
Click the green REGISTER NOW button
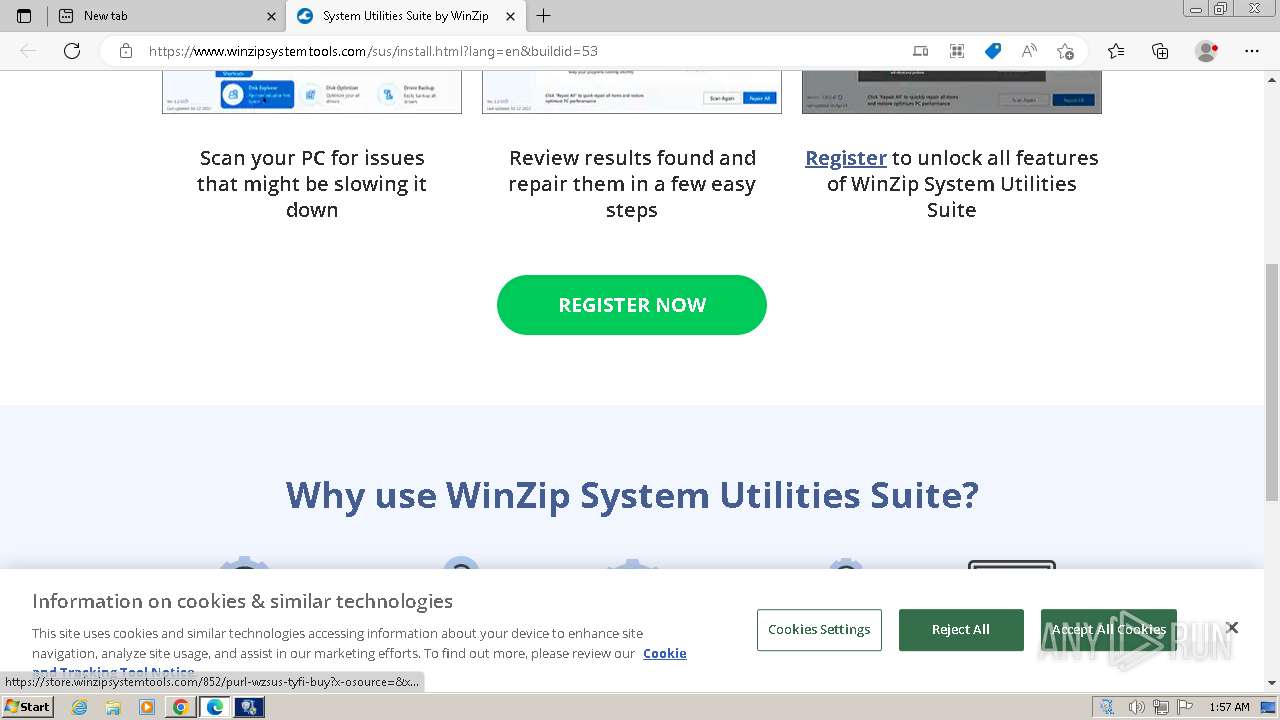632,305
